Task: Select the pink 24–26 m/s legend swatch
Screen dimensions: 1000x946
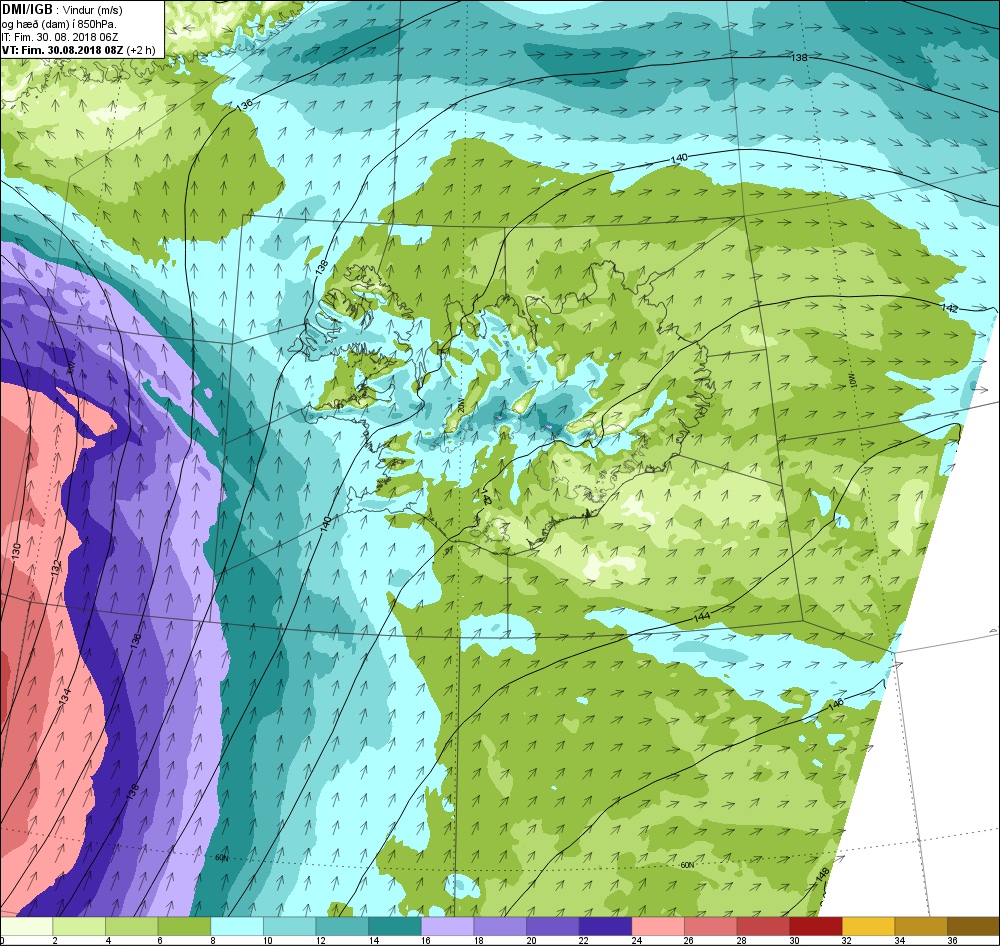Action: click(658, 926)
